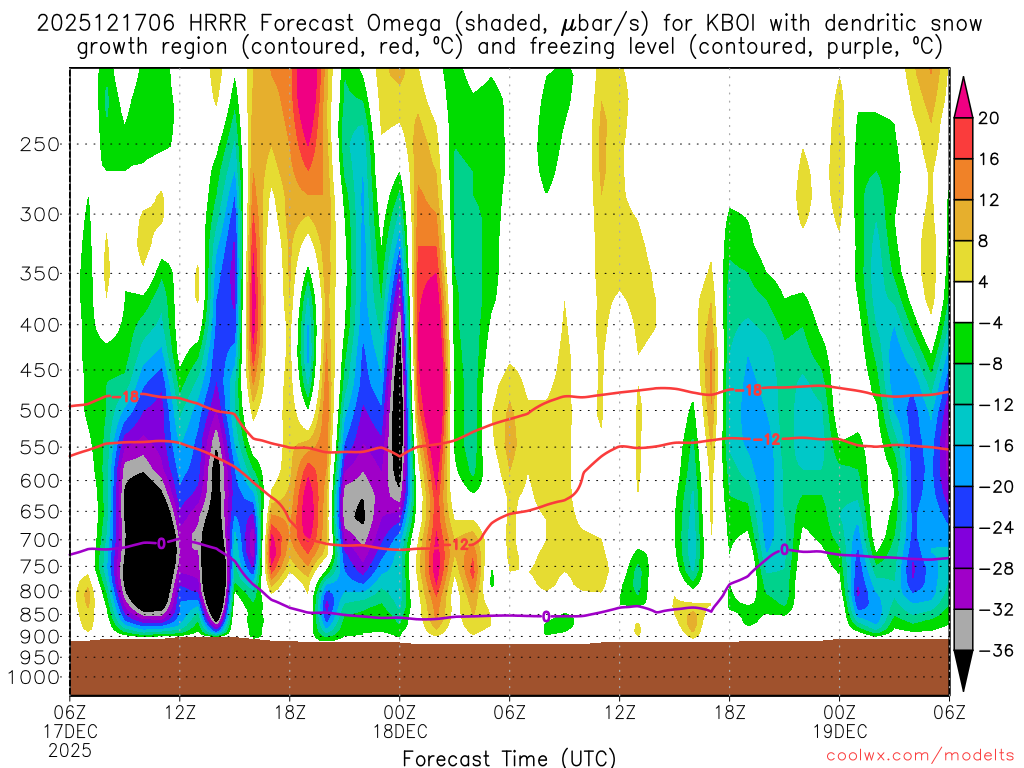Click the Forecast Time (UTC) axis title
This screenshot has width=1024, height=768.
tap(509, 757)
